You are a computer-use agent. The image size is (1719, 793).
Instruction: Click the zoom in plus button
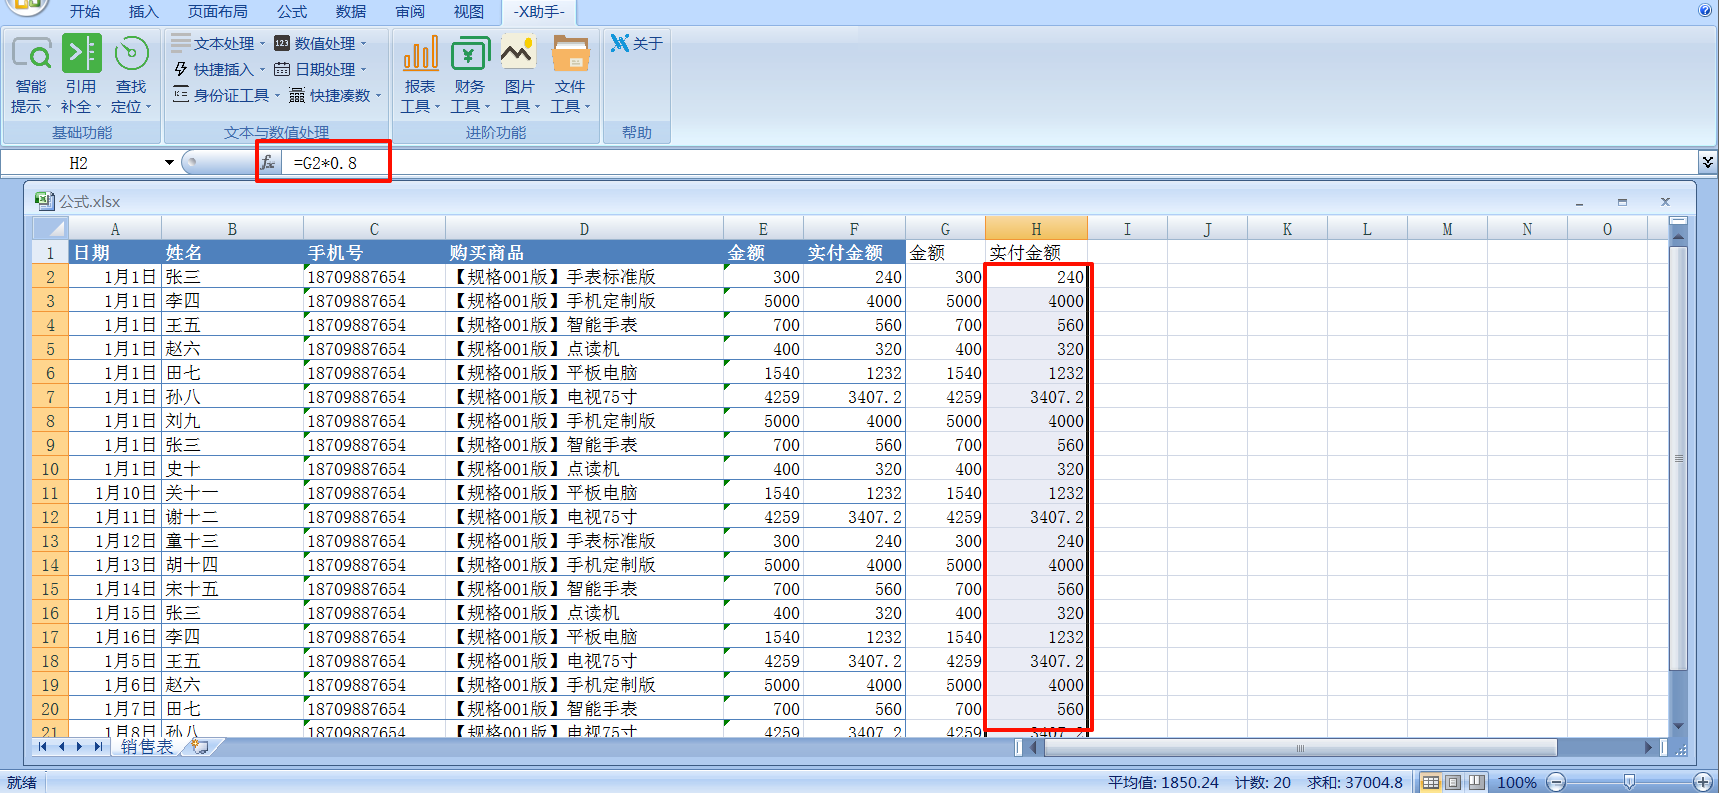coord(1703,782)
